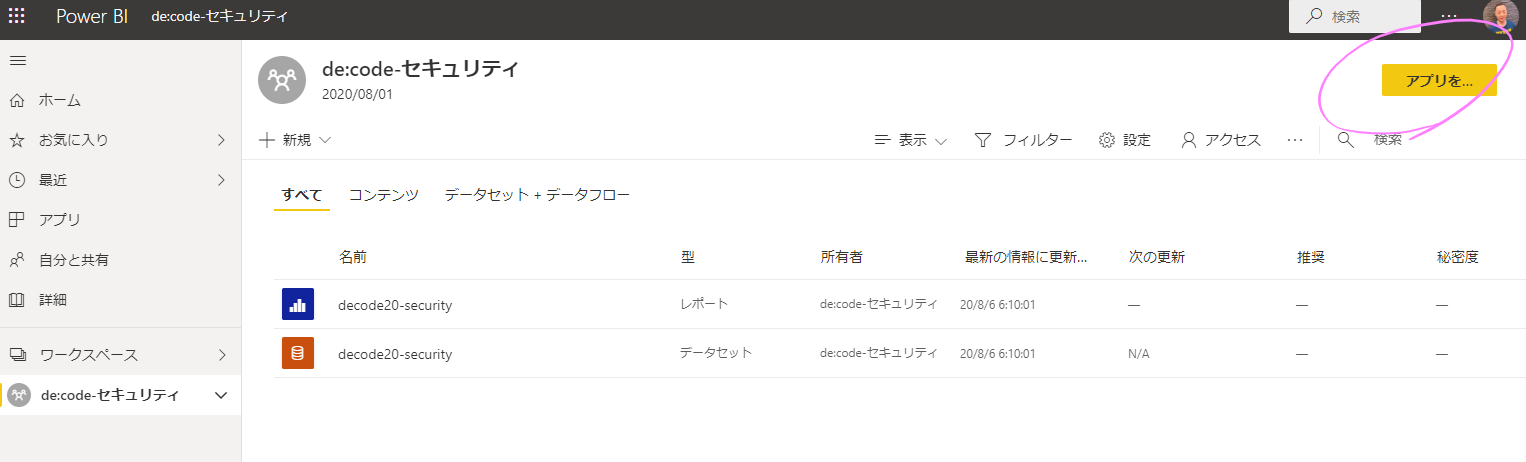This screenshot has width=1526, height=462.
Task: Sort by 次の更新 column header
Action: click(1157, 257)
